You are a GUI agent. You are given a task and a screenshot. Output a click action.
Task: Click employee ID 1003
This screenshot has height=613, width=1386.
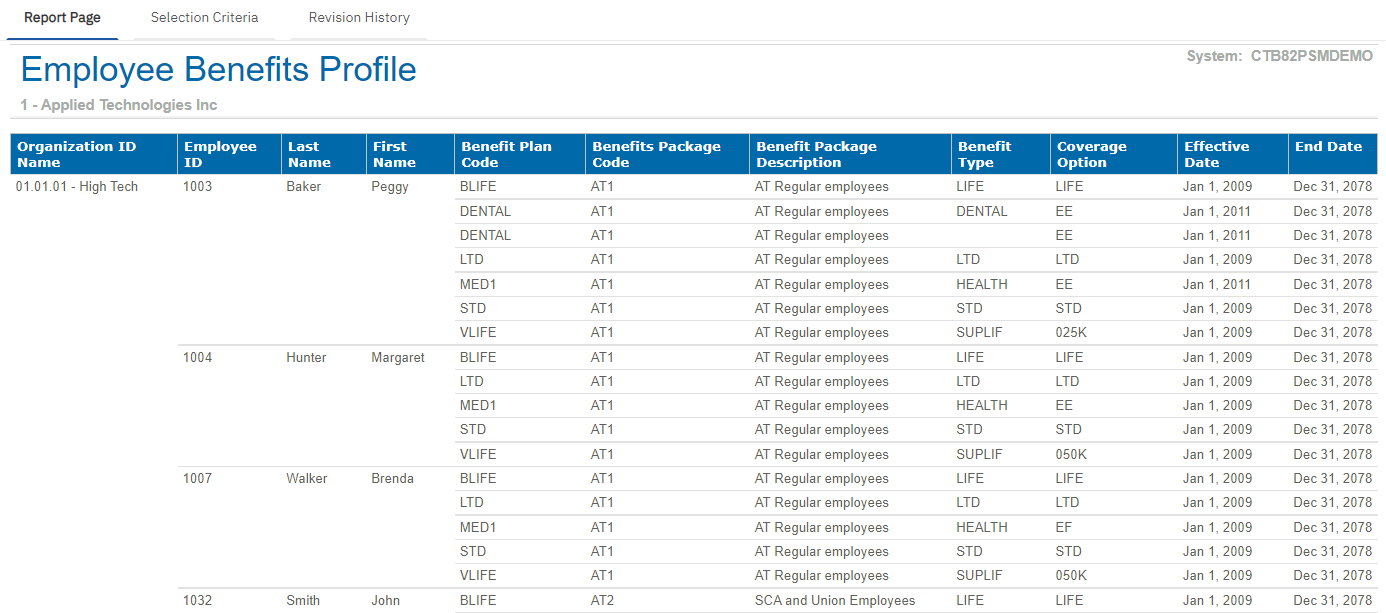pos(198,187)
